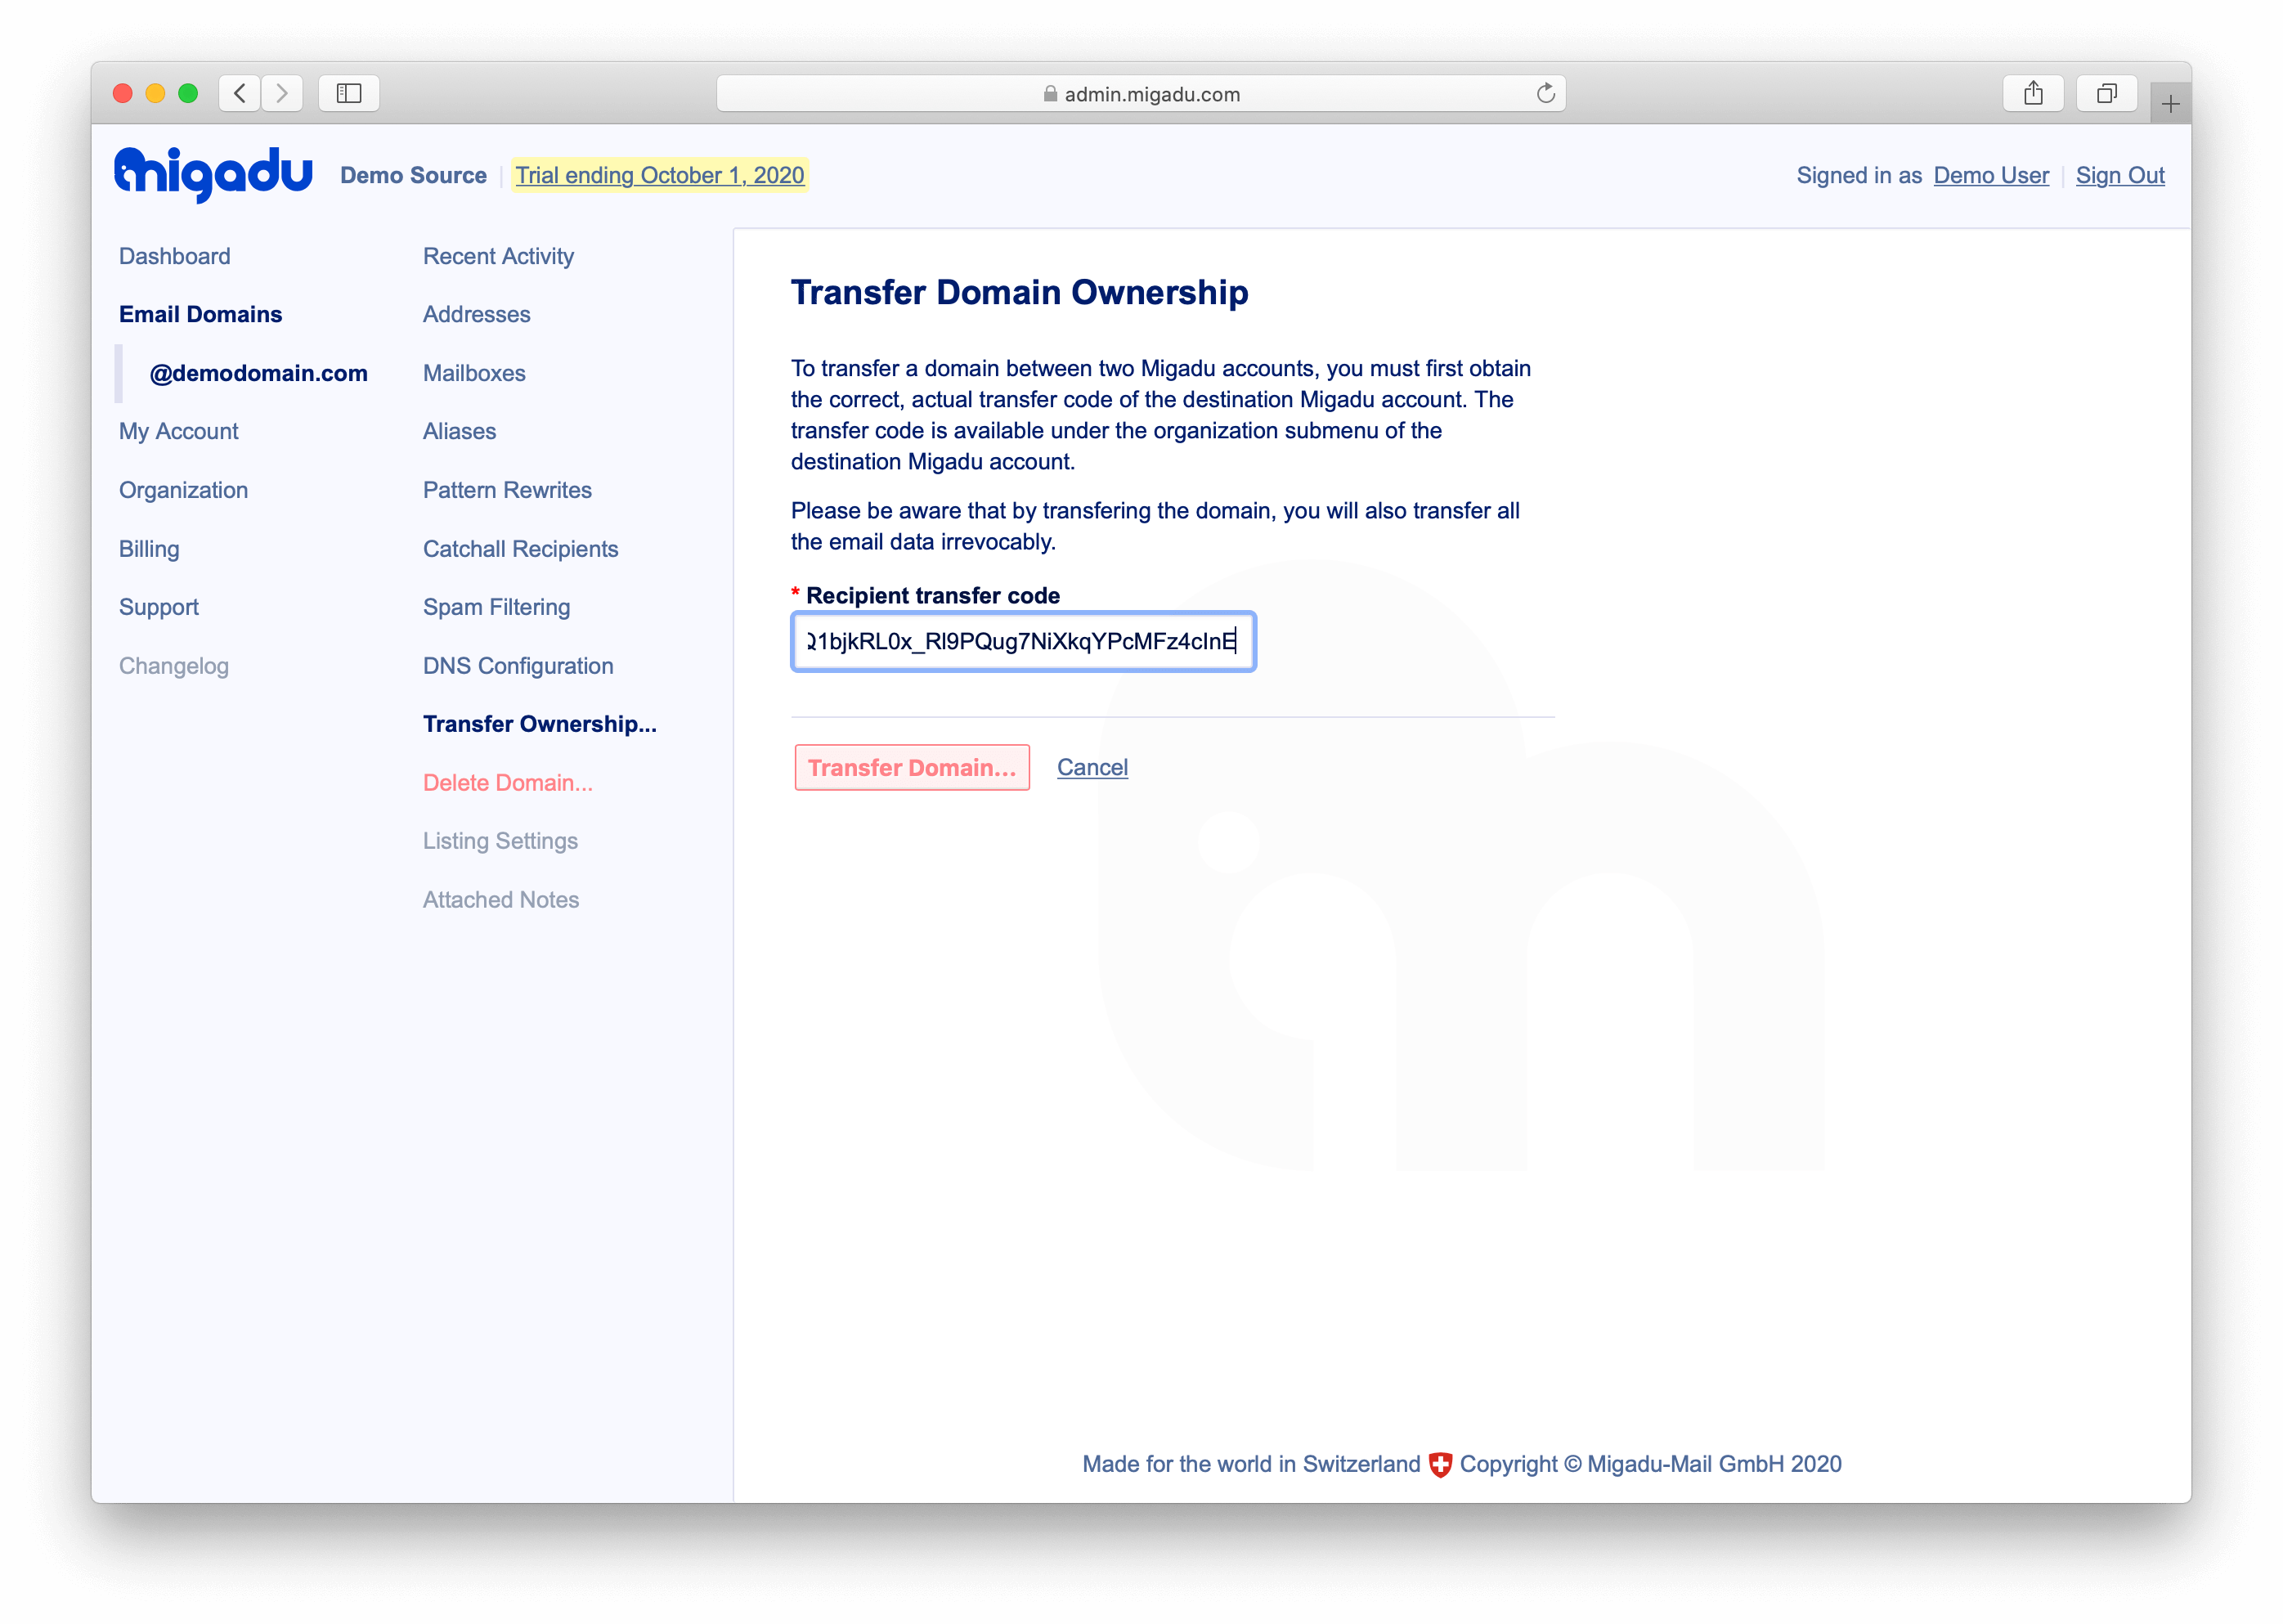Open Catchall Recipients
The height and width of the screenshot is (1624, 2283).
click(520, 549)
